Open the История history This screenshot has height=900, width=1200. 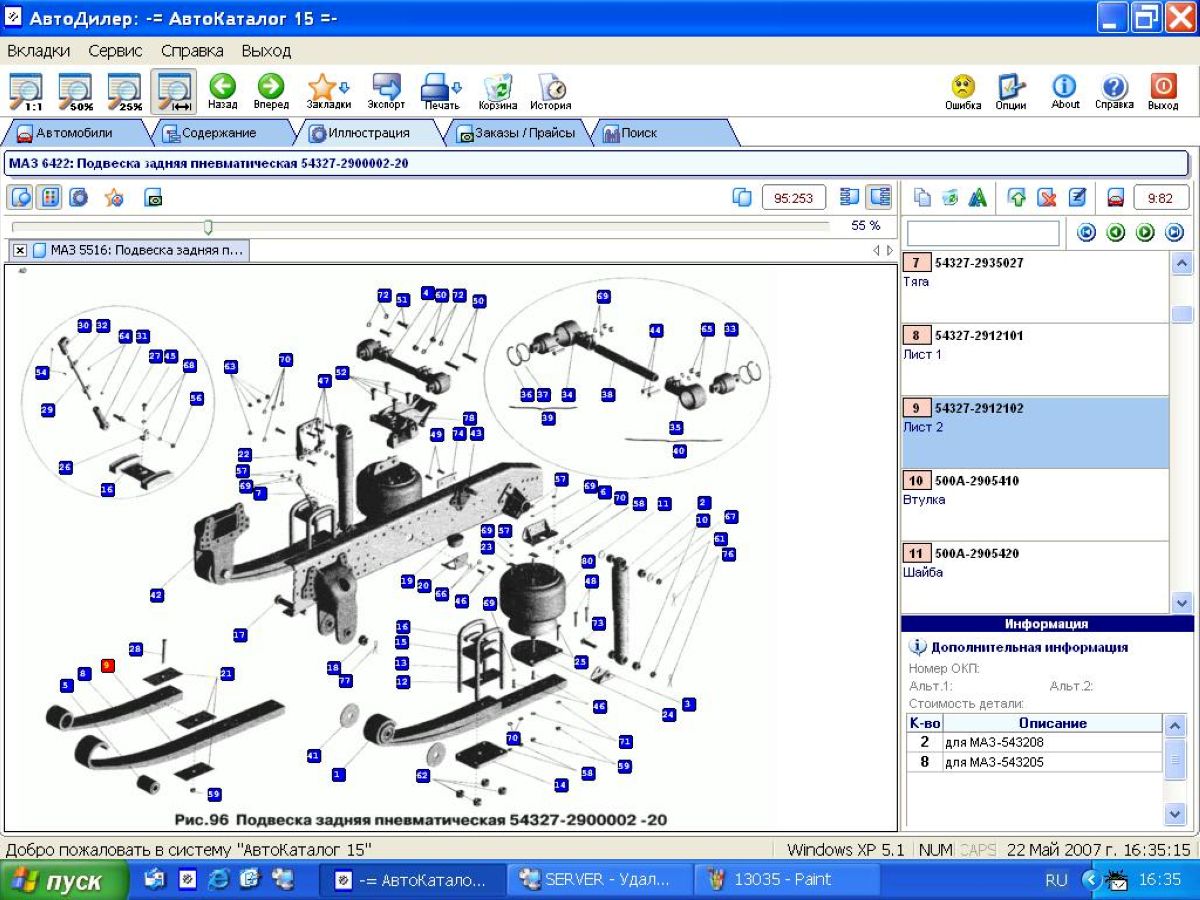point(551,91)
